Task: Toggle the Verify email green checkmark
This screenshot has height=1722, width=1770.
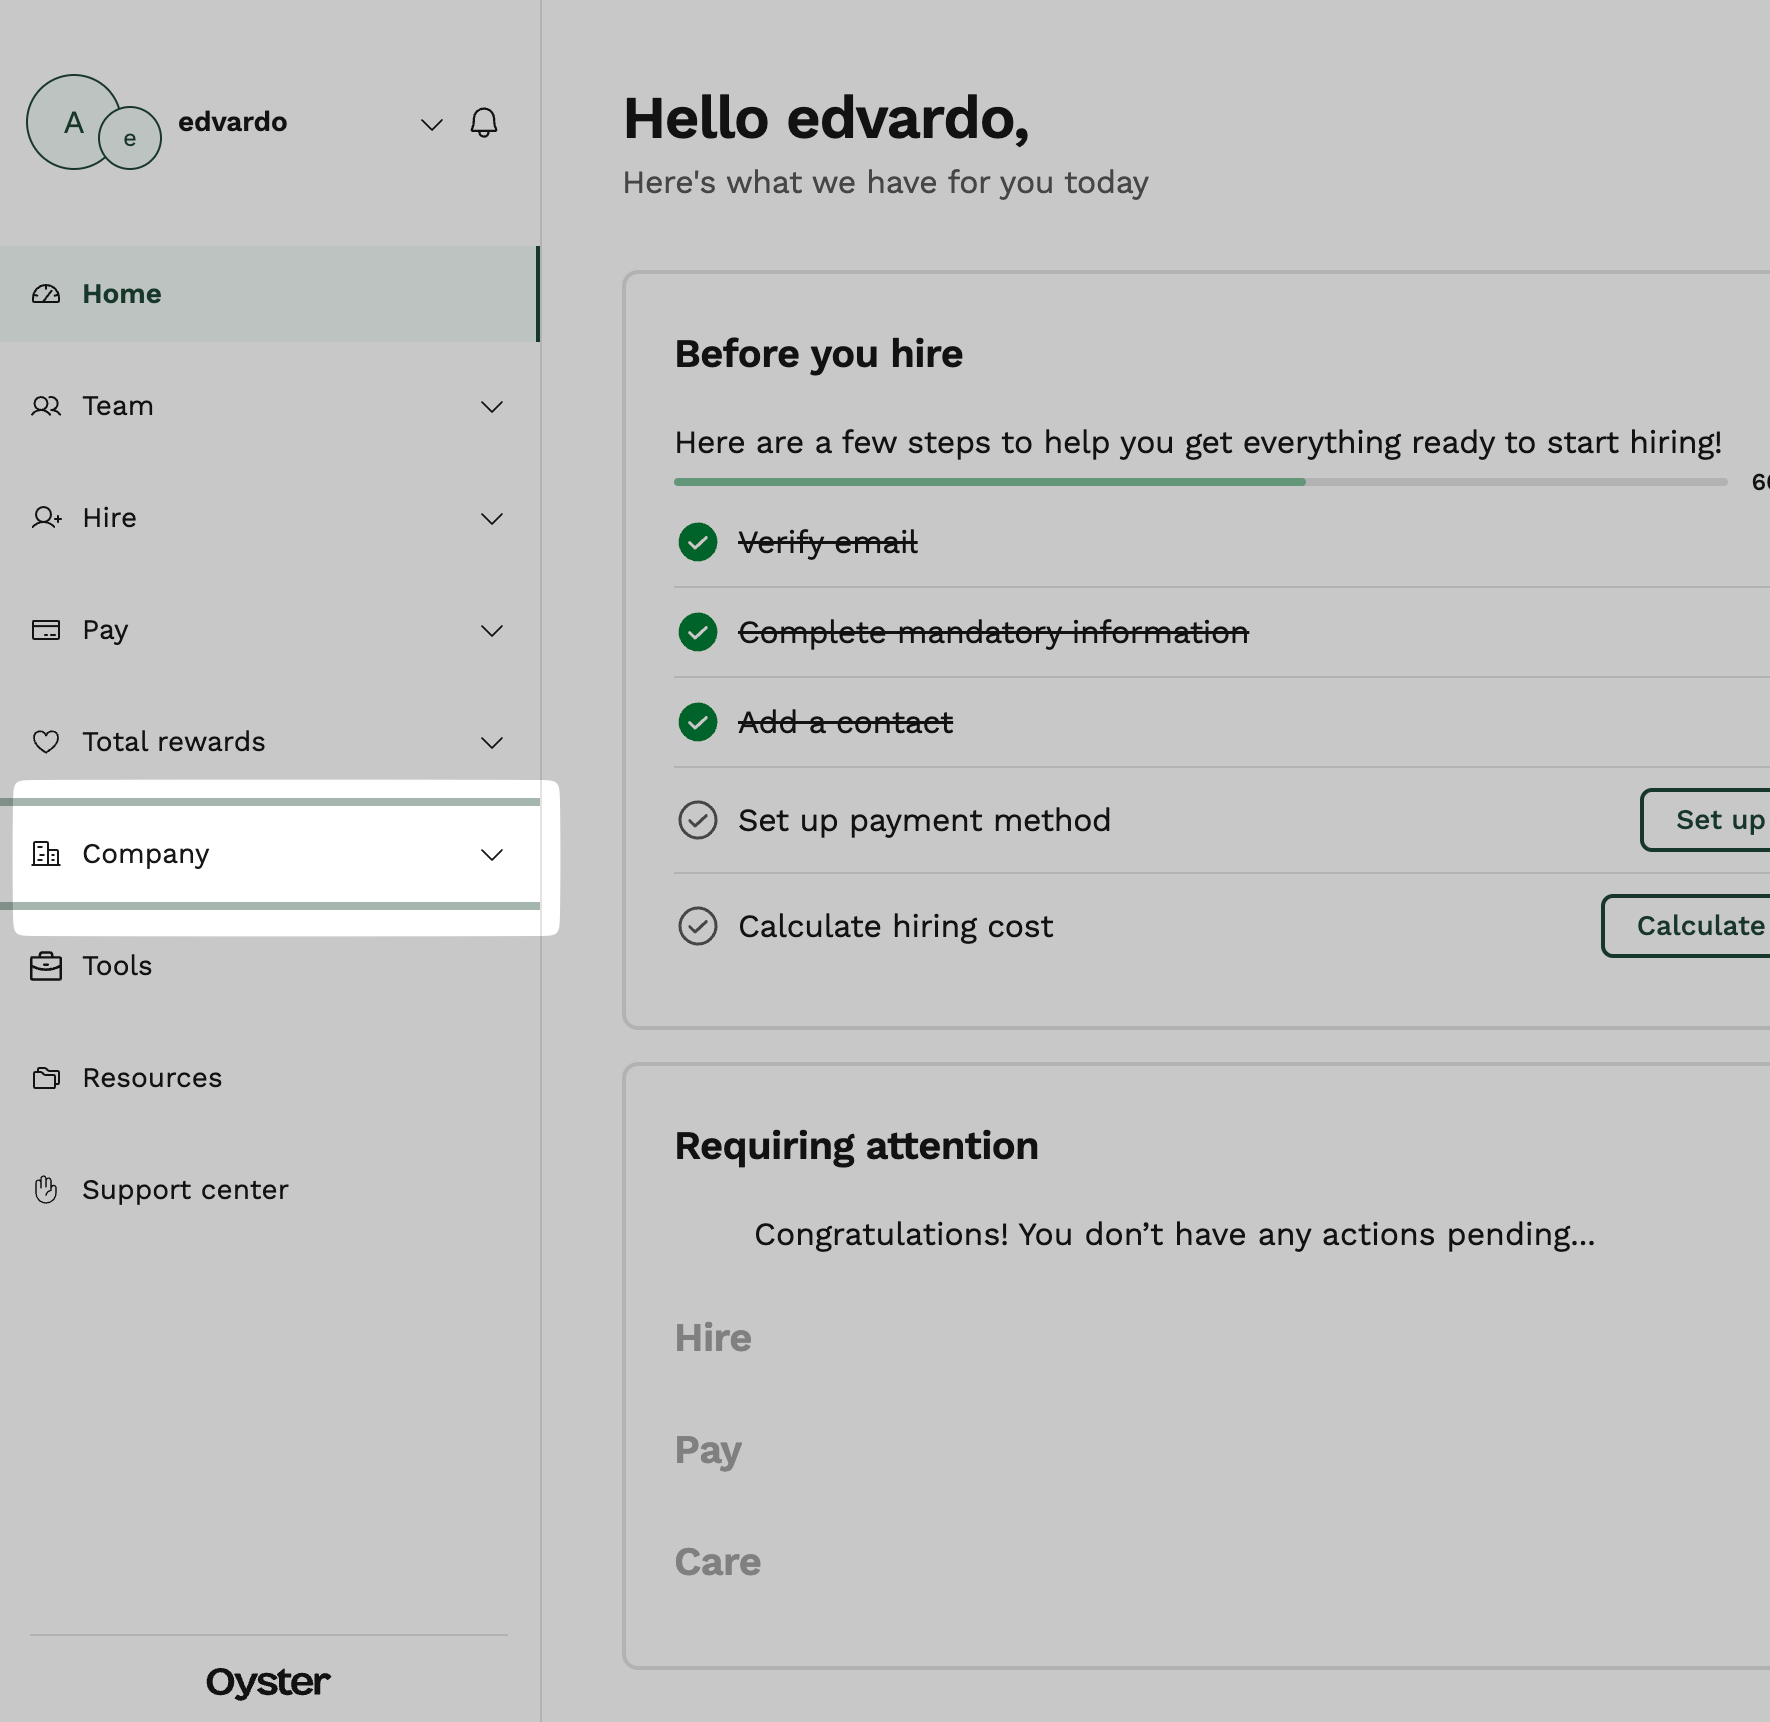Action: point(698,542)
